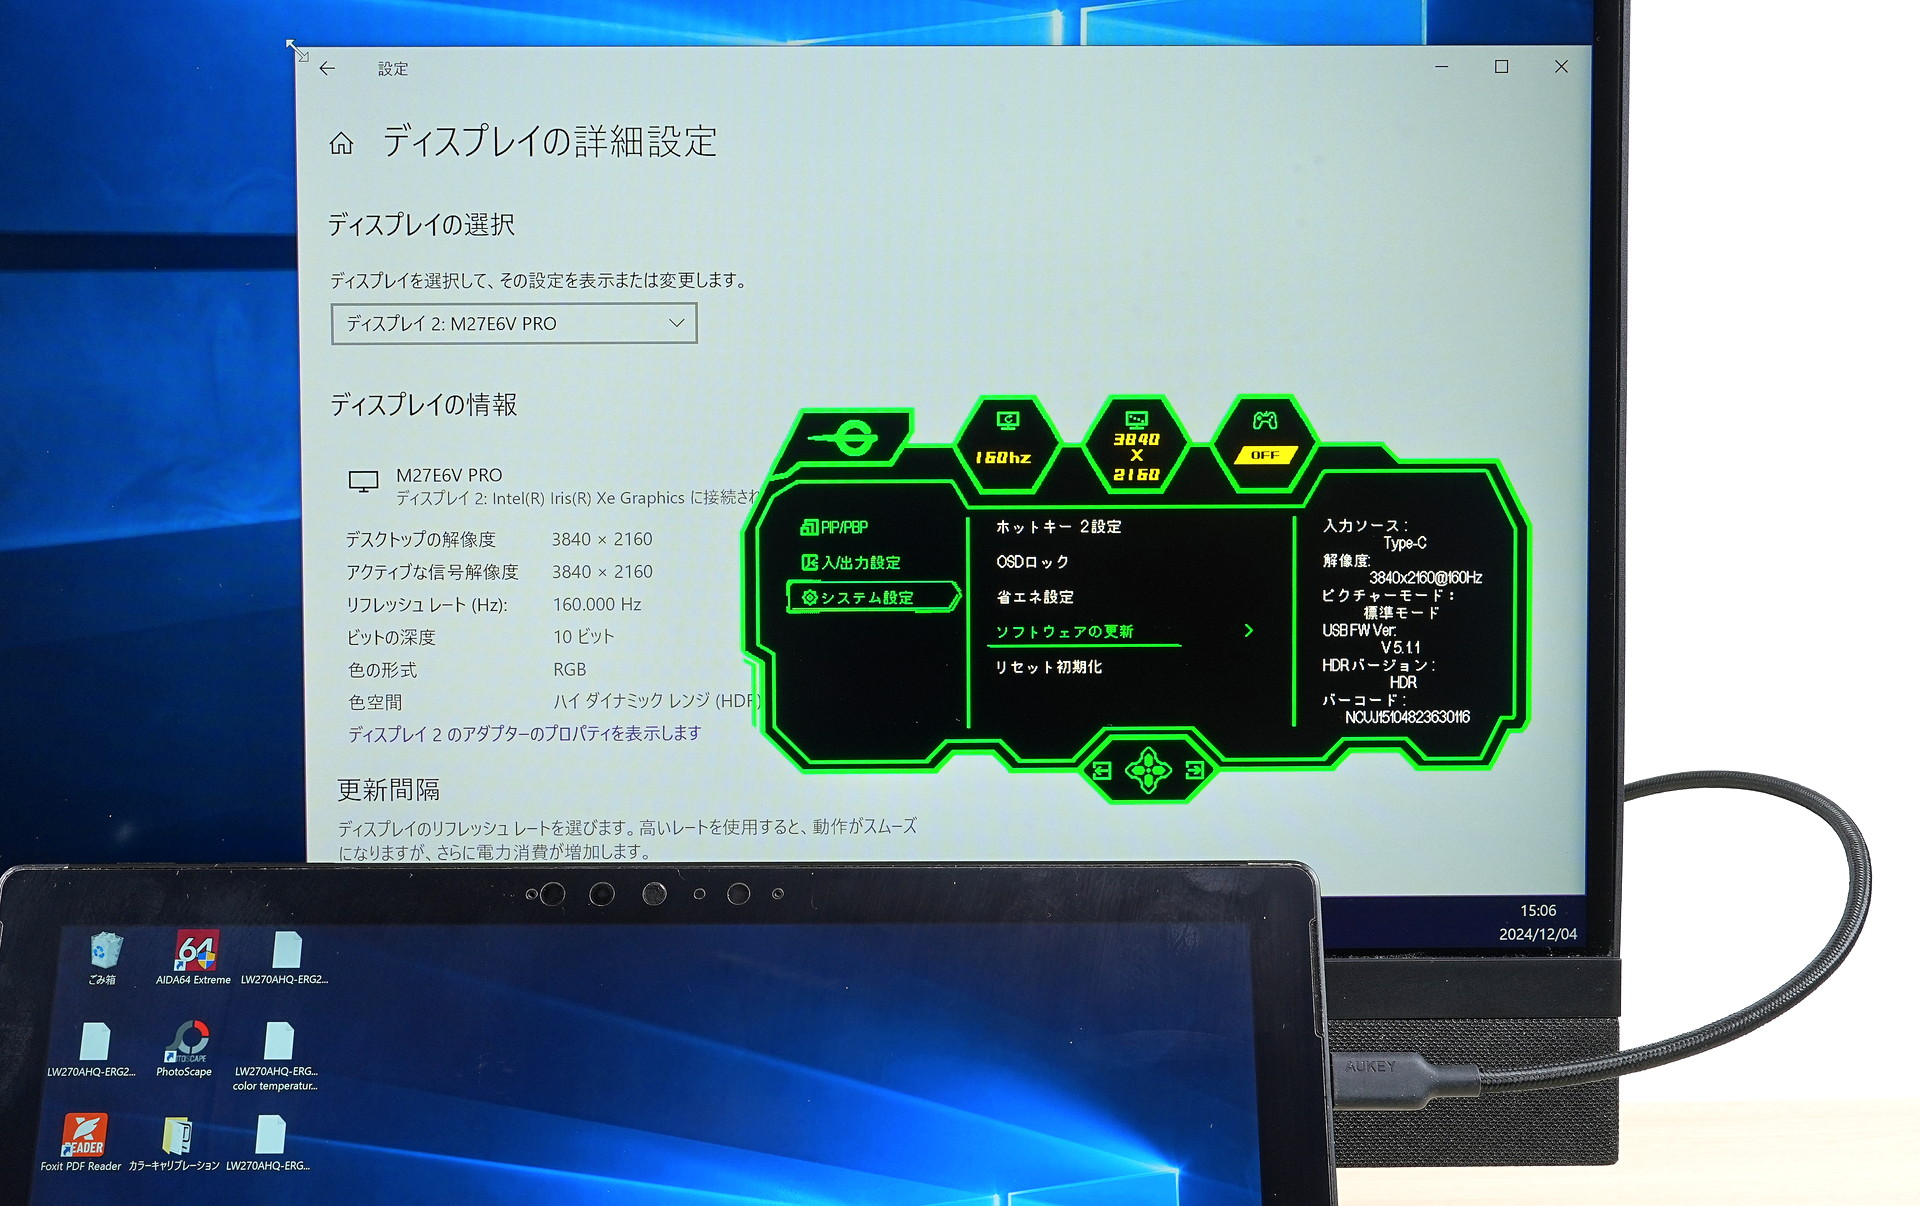Click the 更新間隔 section heading

[388, 790]
